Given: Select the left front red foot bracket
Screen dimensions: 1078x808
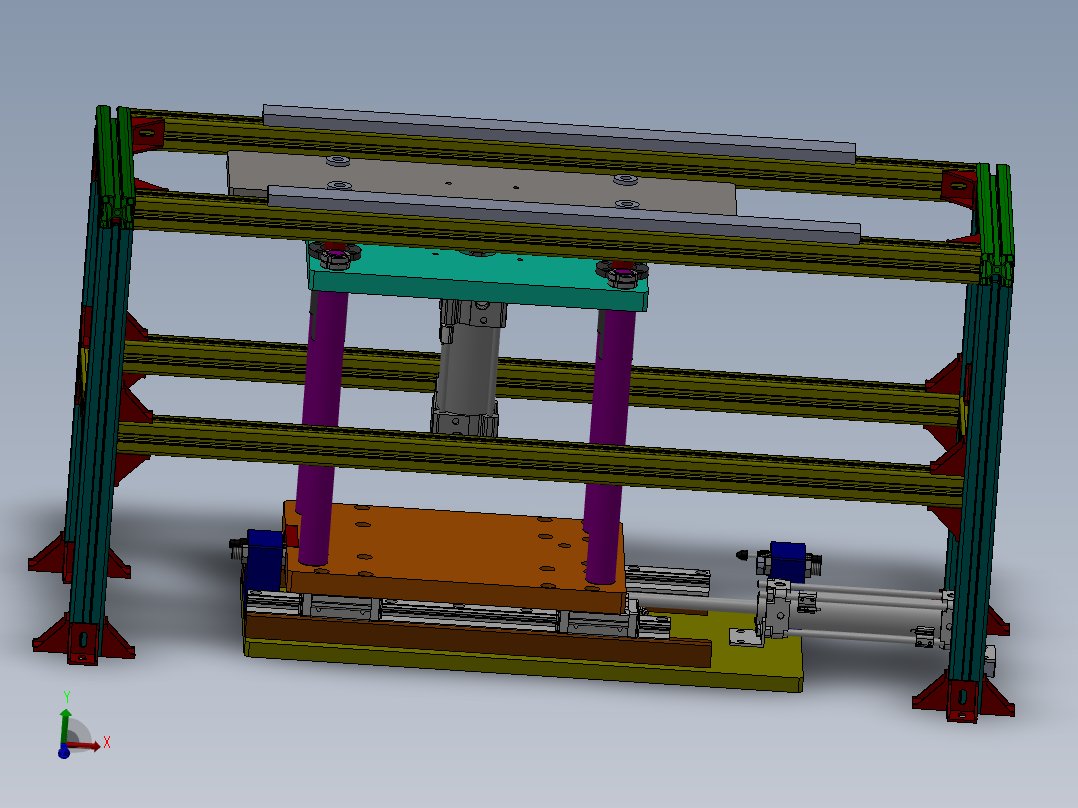Looking at the screenshot, I should tap(84, 638).
